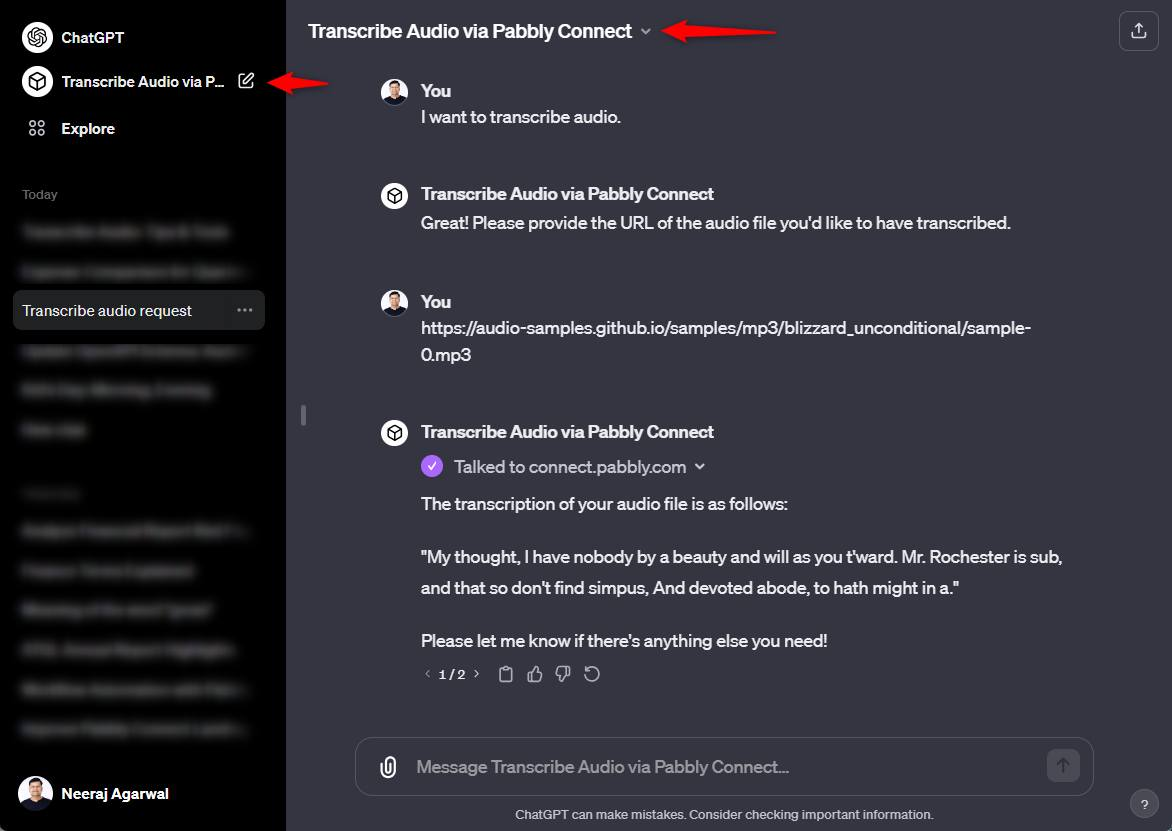This screenshot has height=831, width=1172.
Task: Start new chat with pencil edit icon
Action: [246, 81]
